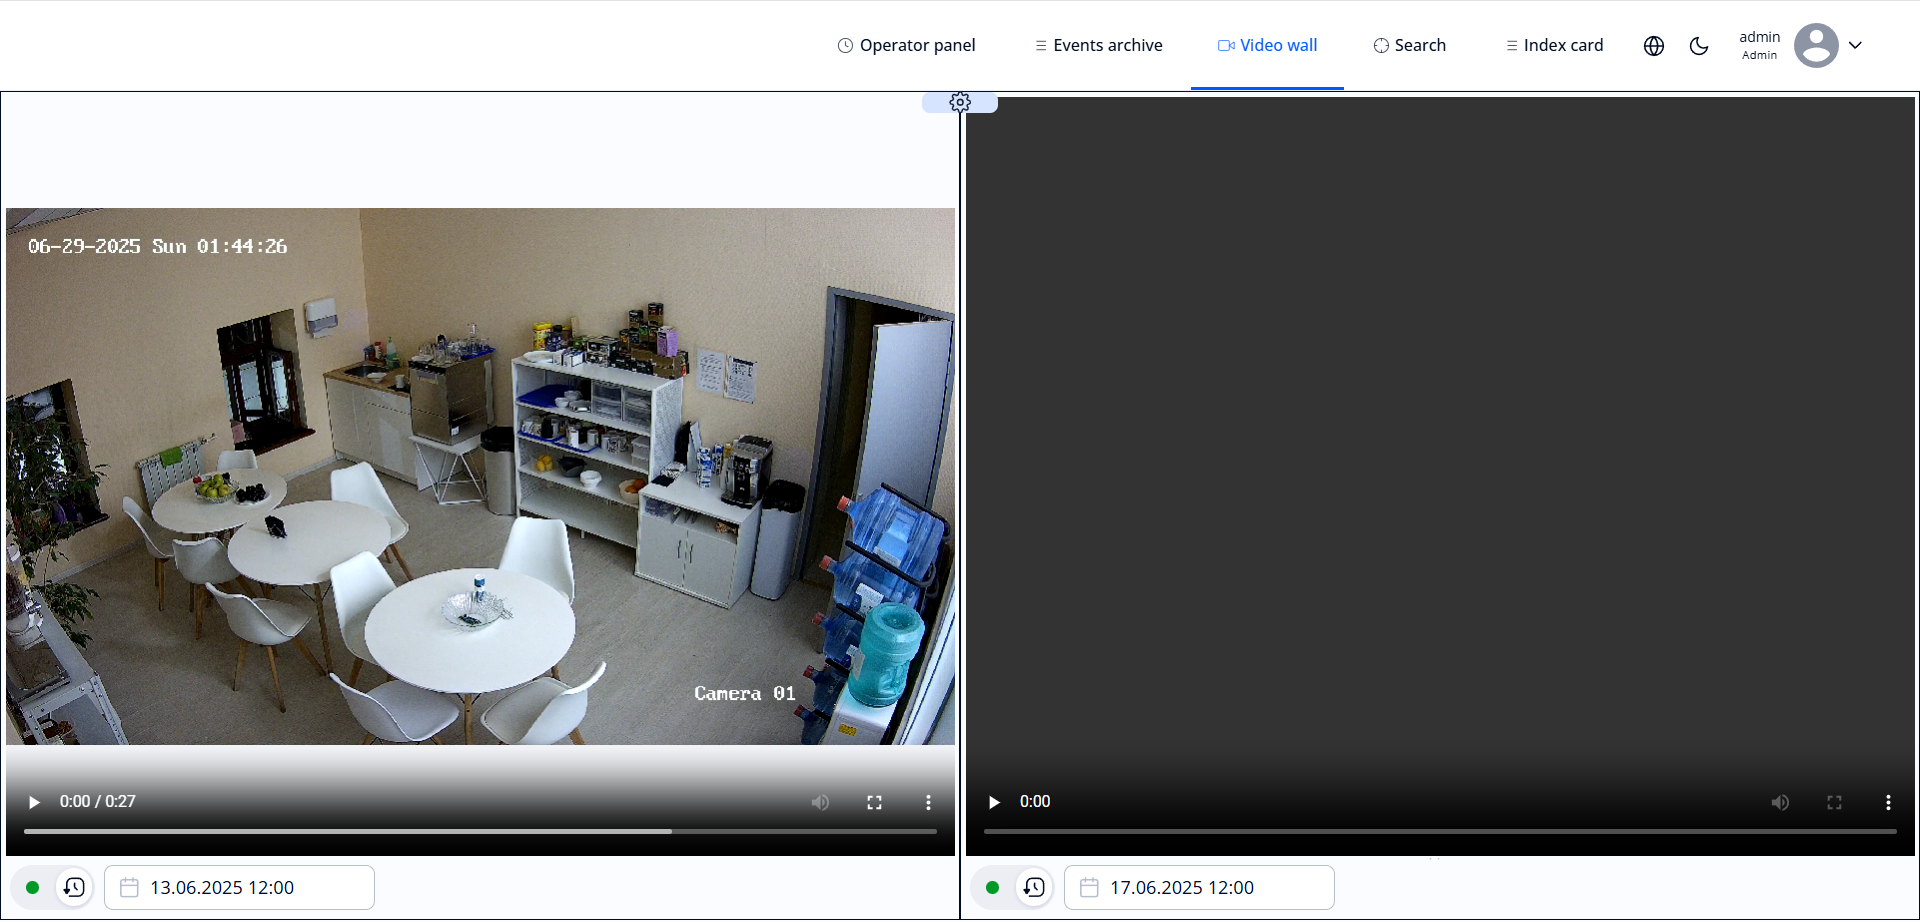Click the language globe icon
This screenshot has height=922, width=1920.
click(1654, 46)
